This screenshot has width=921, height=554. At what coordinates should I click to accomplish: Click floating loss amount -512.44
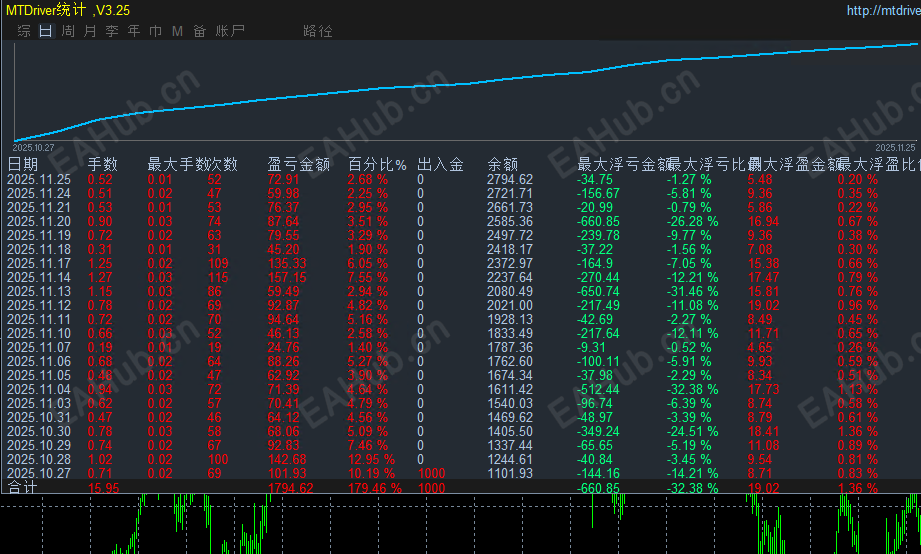(599, 390)
